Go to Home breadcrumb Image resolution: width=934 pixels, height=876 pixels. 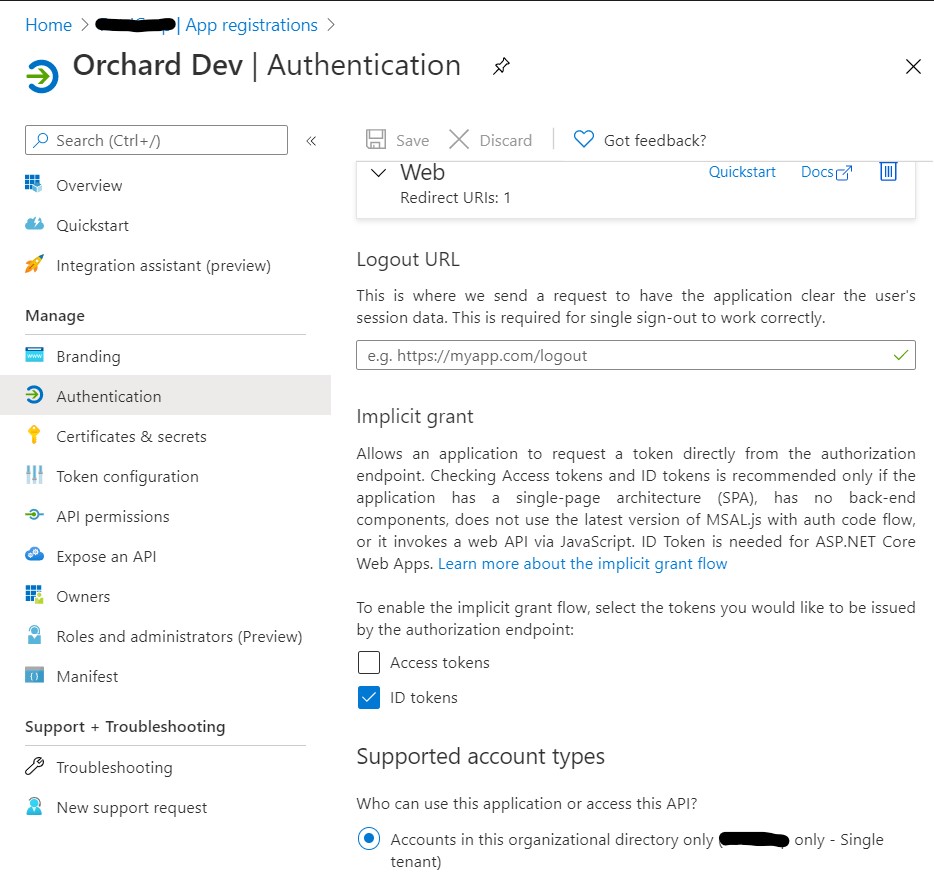(48, 25)
